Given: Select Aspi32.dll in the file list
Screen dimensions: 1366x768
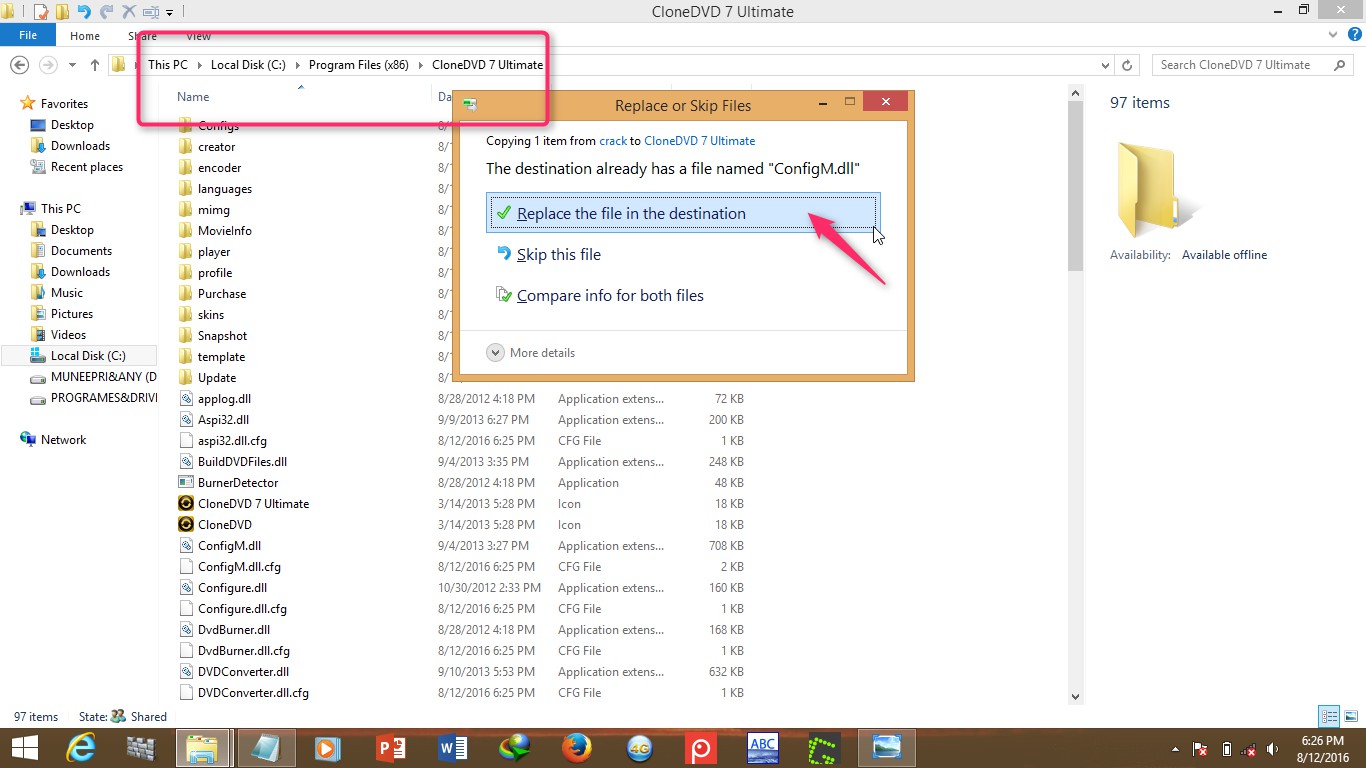Looking at the screenshot, I should pyautogui.click(x=223, y=419).
